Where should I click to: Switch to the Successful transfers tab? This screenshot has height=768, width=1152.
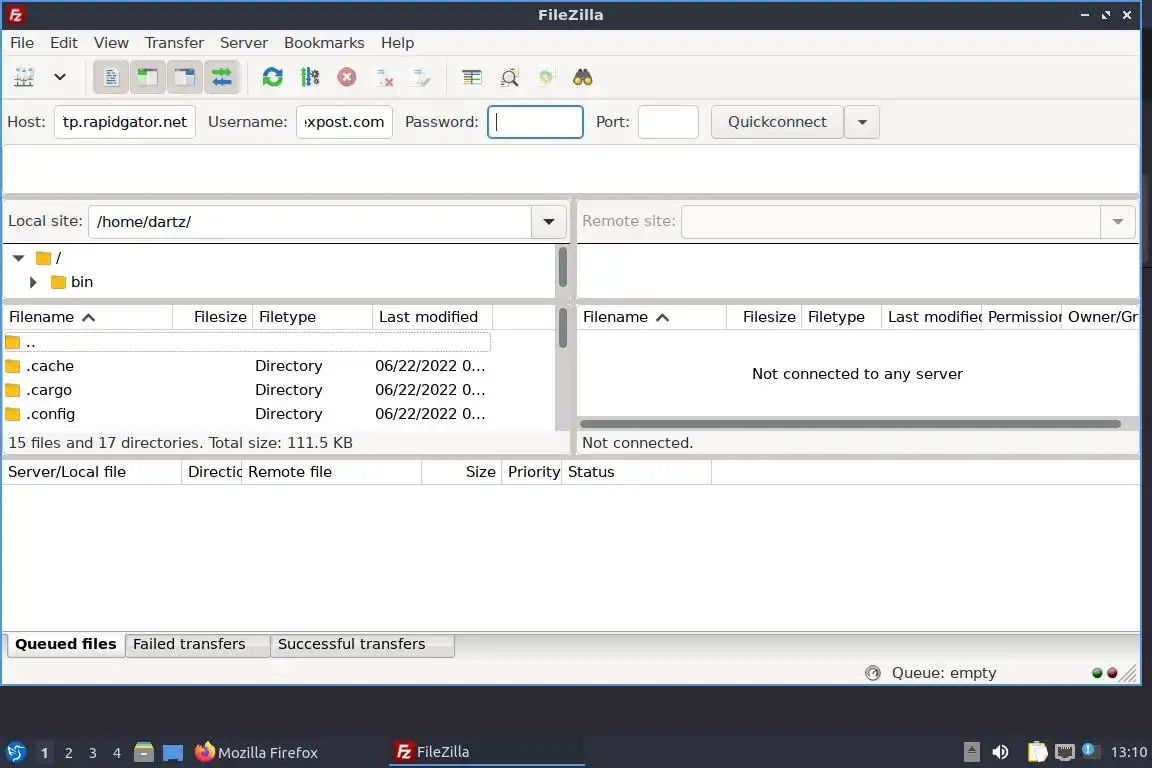point(362,645)
